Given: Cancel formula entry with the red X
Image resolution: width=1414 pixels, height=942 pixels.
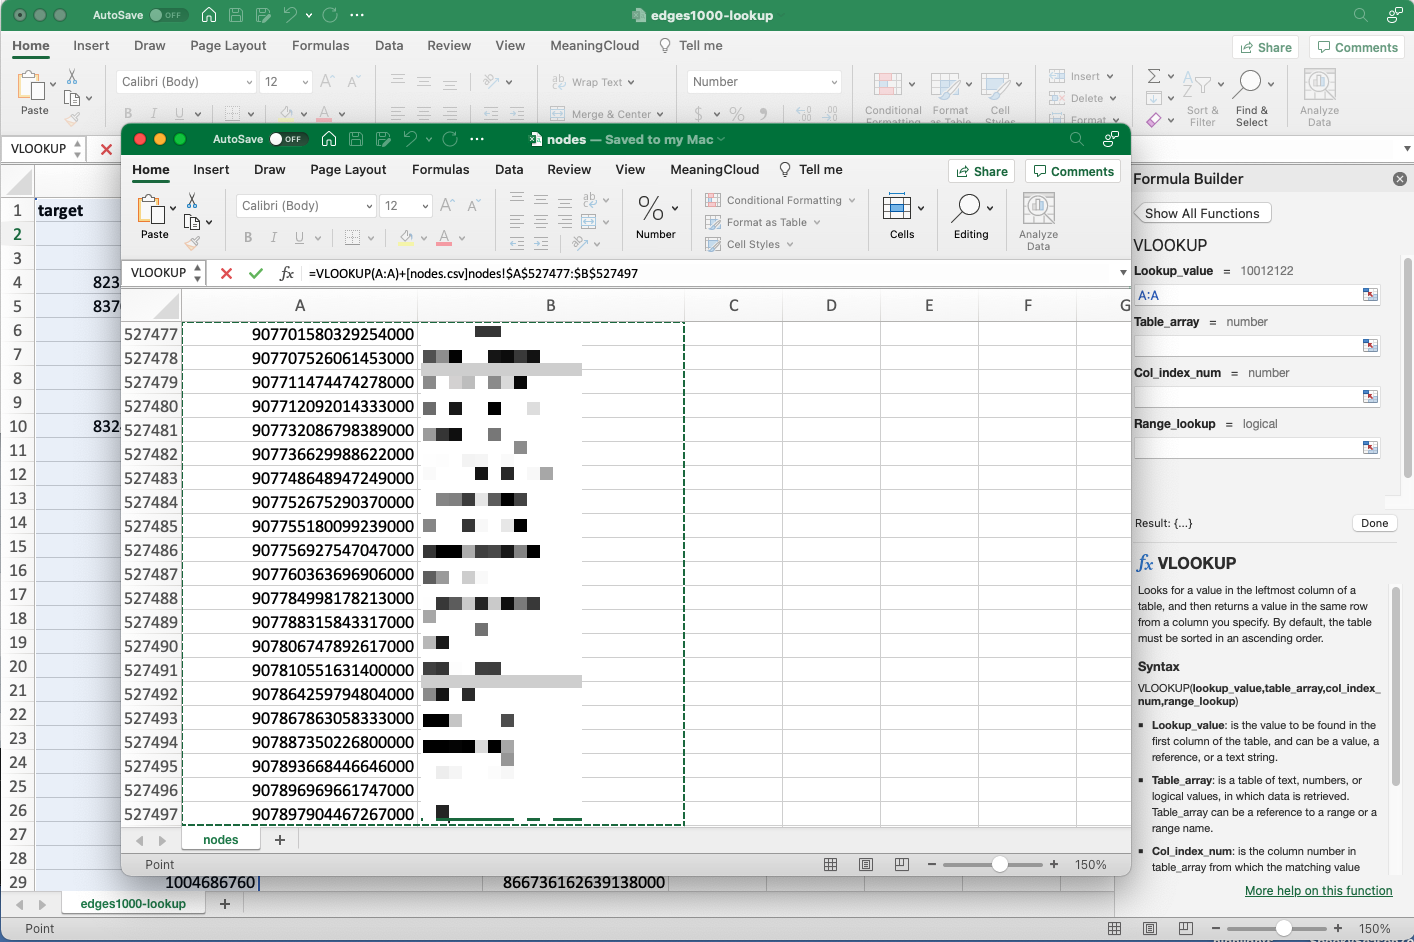Looking at the screenshot, I should coord(225,272).
